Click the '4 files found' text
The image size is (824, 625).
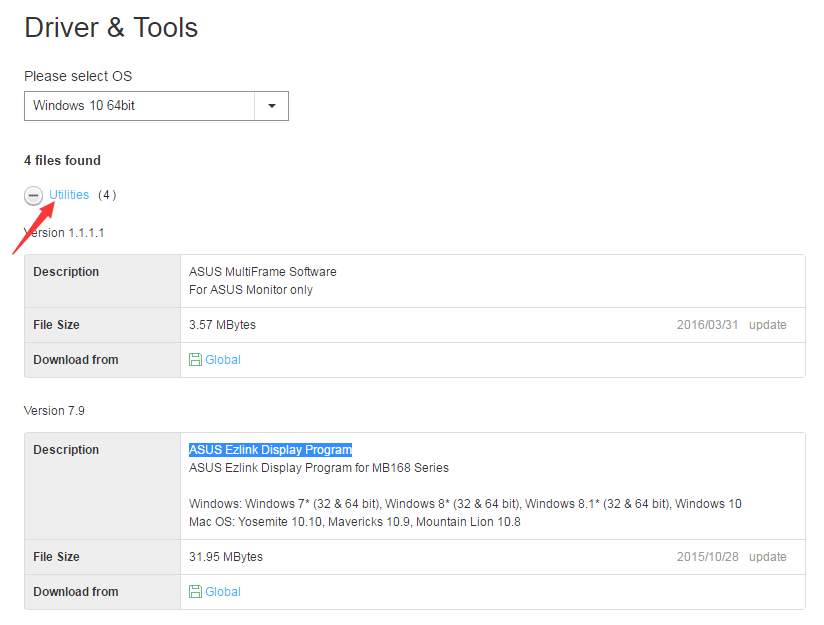(x=62, y=160)
